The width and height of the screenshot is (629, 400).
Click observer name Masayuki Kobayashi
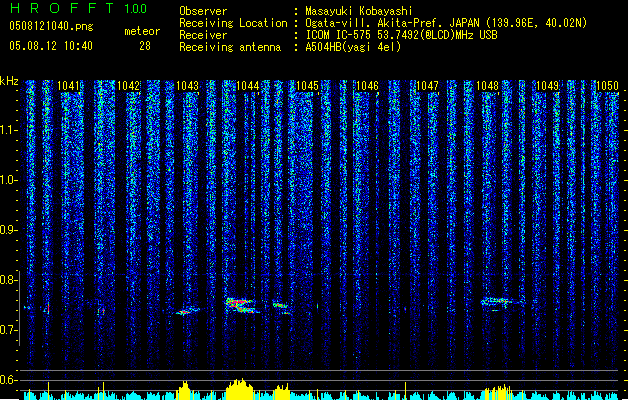[x=359, y=11]
